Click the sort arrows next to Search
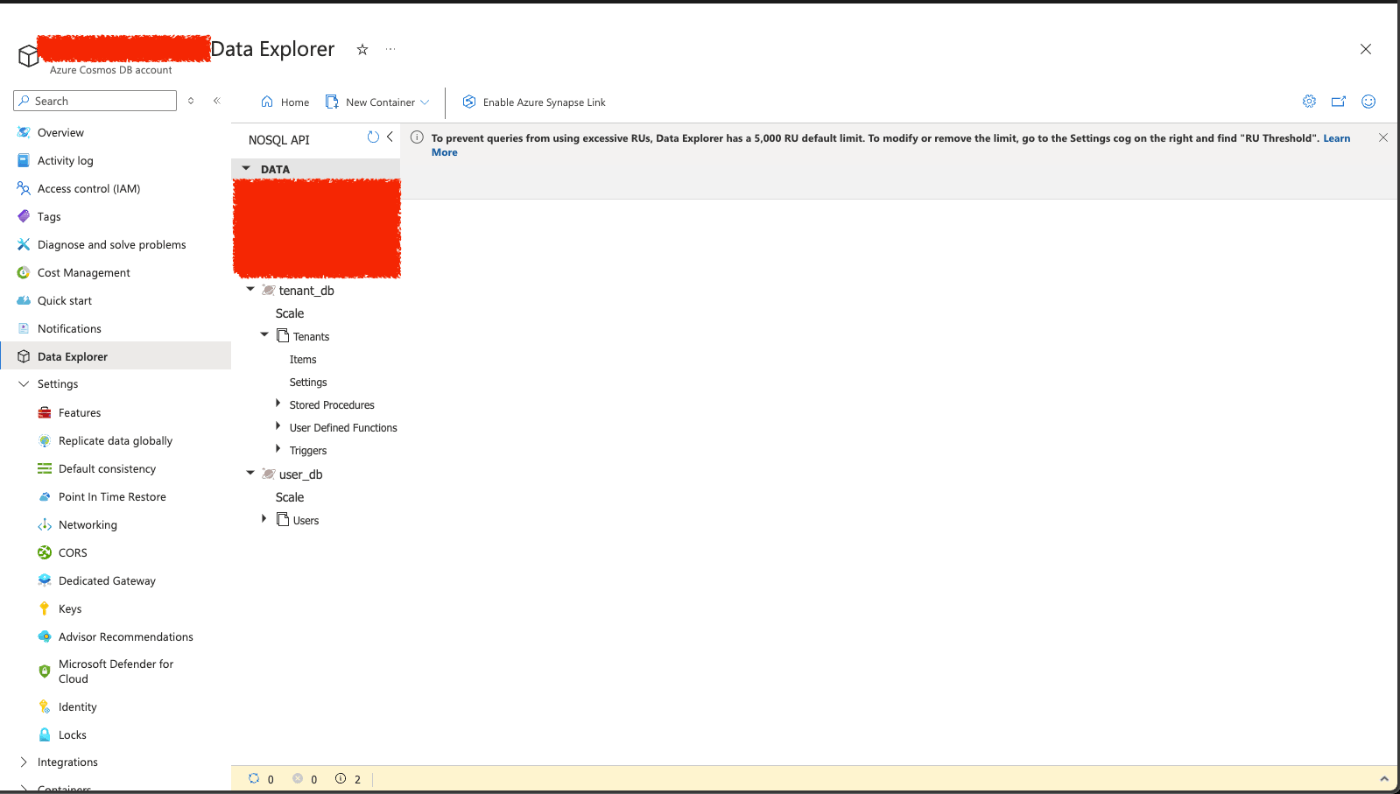 coord(191,101)
